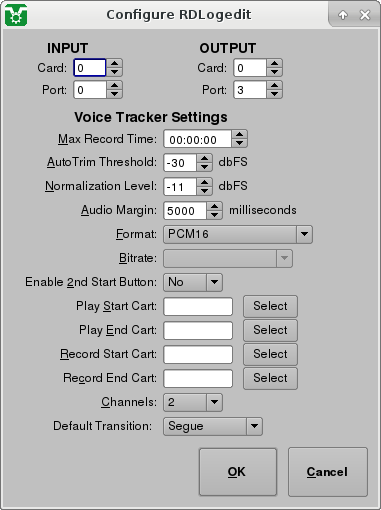Image resolution: width=381 pixels, height=510 pixels.
Task: Raise the Max Record Time with up arrow
Action: (x=239, y=134)
